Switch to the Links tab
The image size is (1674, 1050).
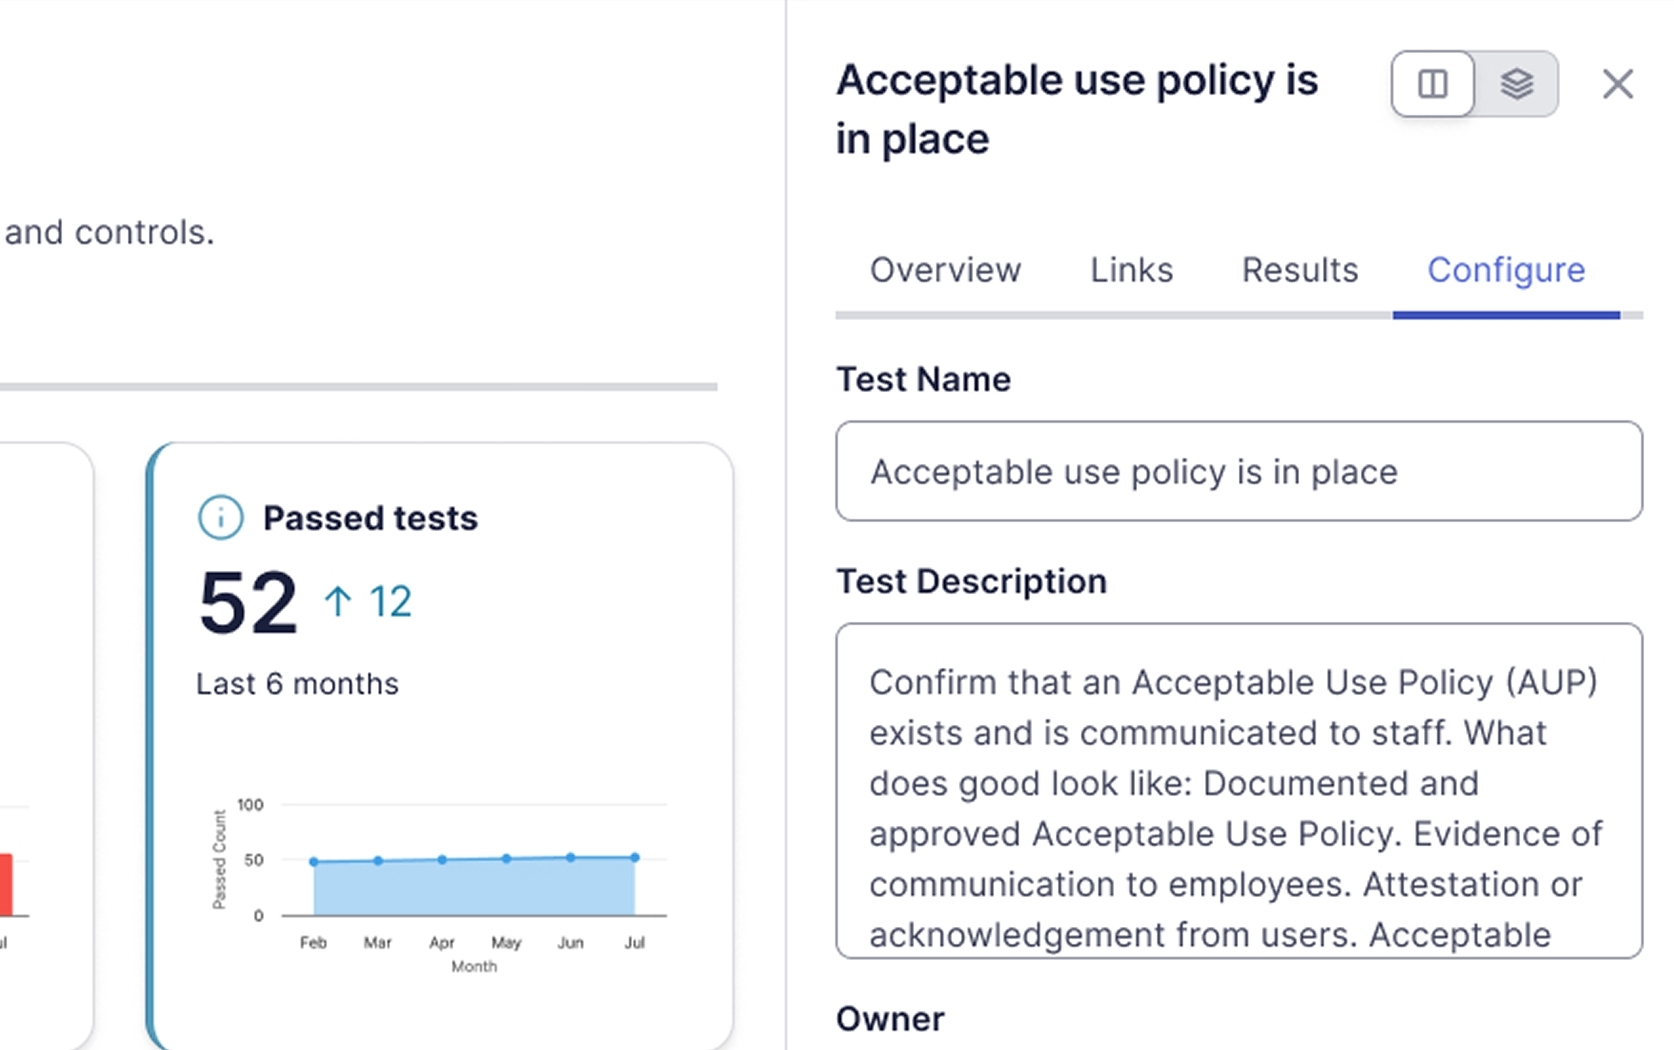coord(1131,270)
